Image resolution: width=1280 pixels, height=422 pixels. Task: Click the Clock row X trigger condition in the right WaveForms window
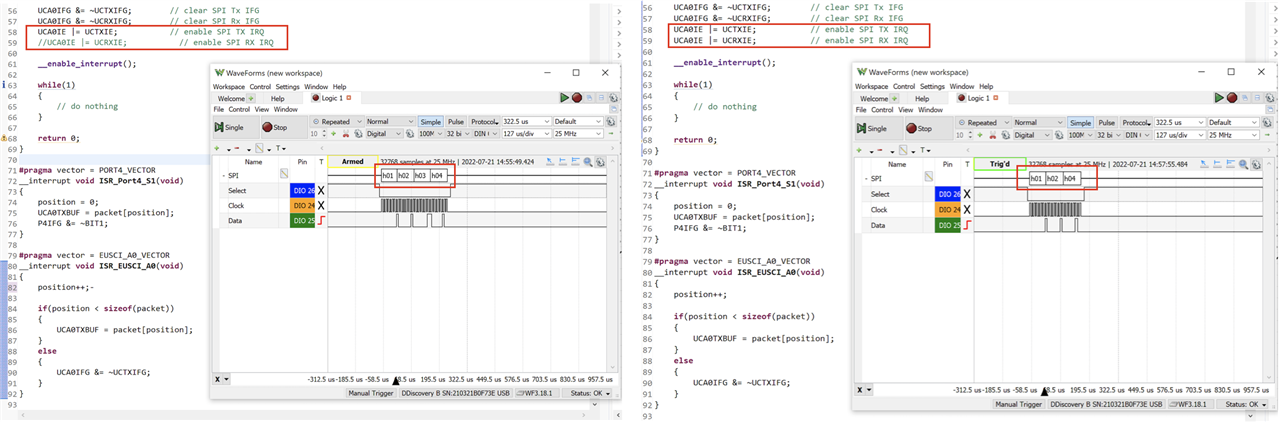pyautogui.click(x=966, y=210)
